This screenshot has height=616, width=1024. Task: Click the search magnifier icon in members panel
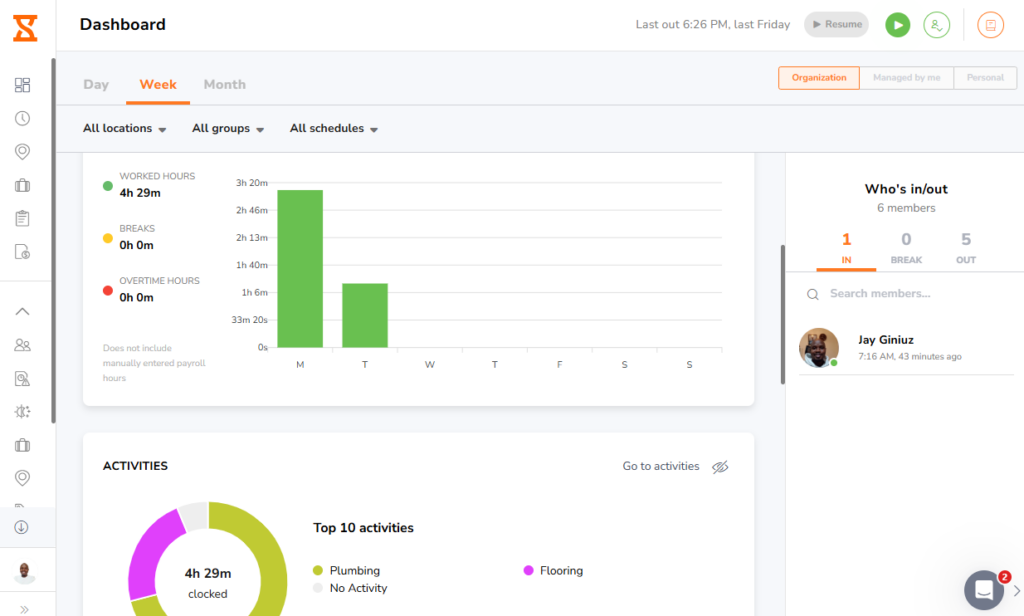[x=812, y=295]
